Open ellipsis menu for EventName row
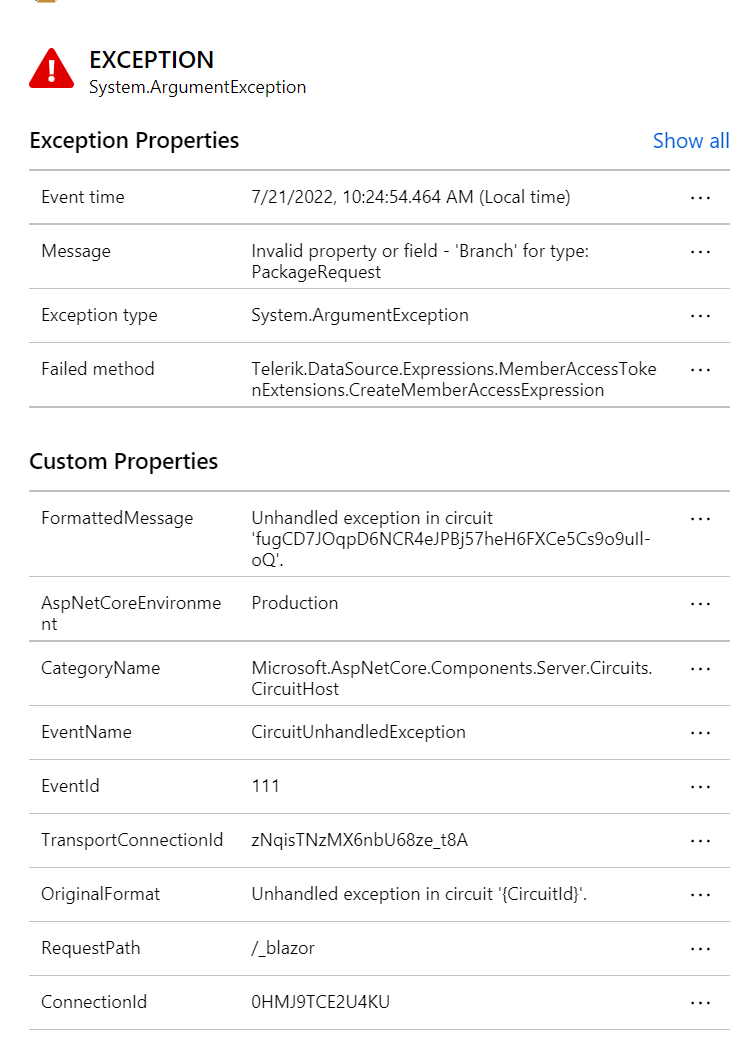Image resolution: width=753 pixels, height=1038 pixels. point(700,733)
